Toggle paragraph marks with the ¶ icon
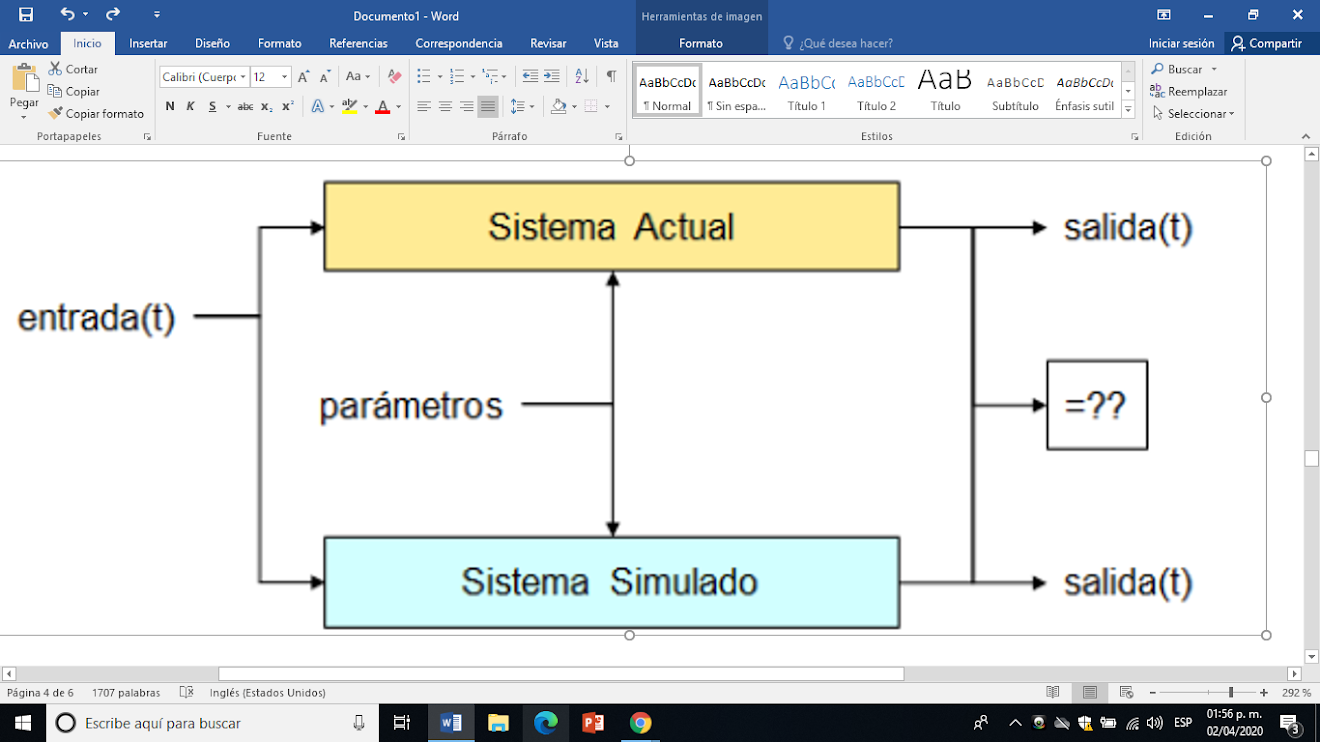The height and width of the screenshot is (742, 1320). (x=611, y=76)
